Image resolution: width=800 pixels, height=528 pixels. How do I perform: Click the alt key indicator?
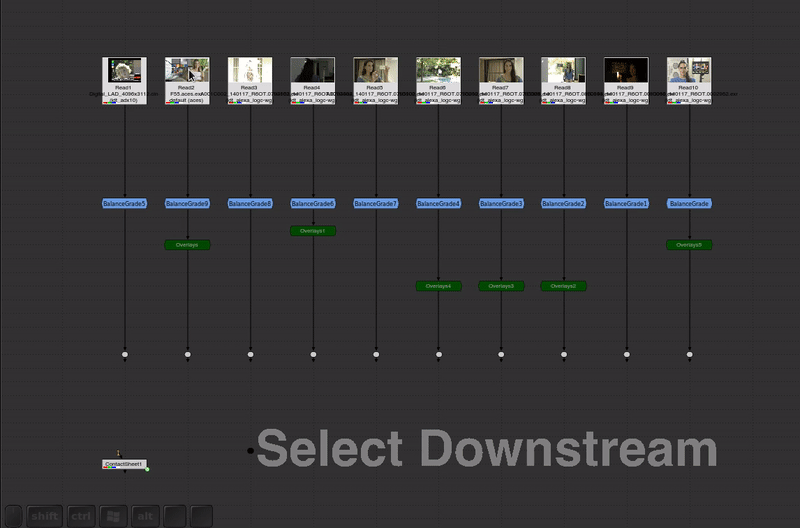click(x=145, y=516)
